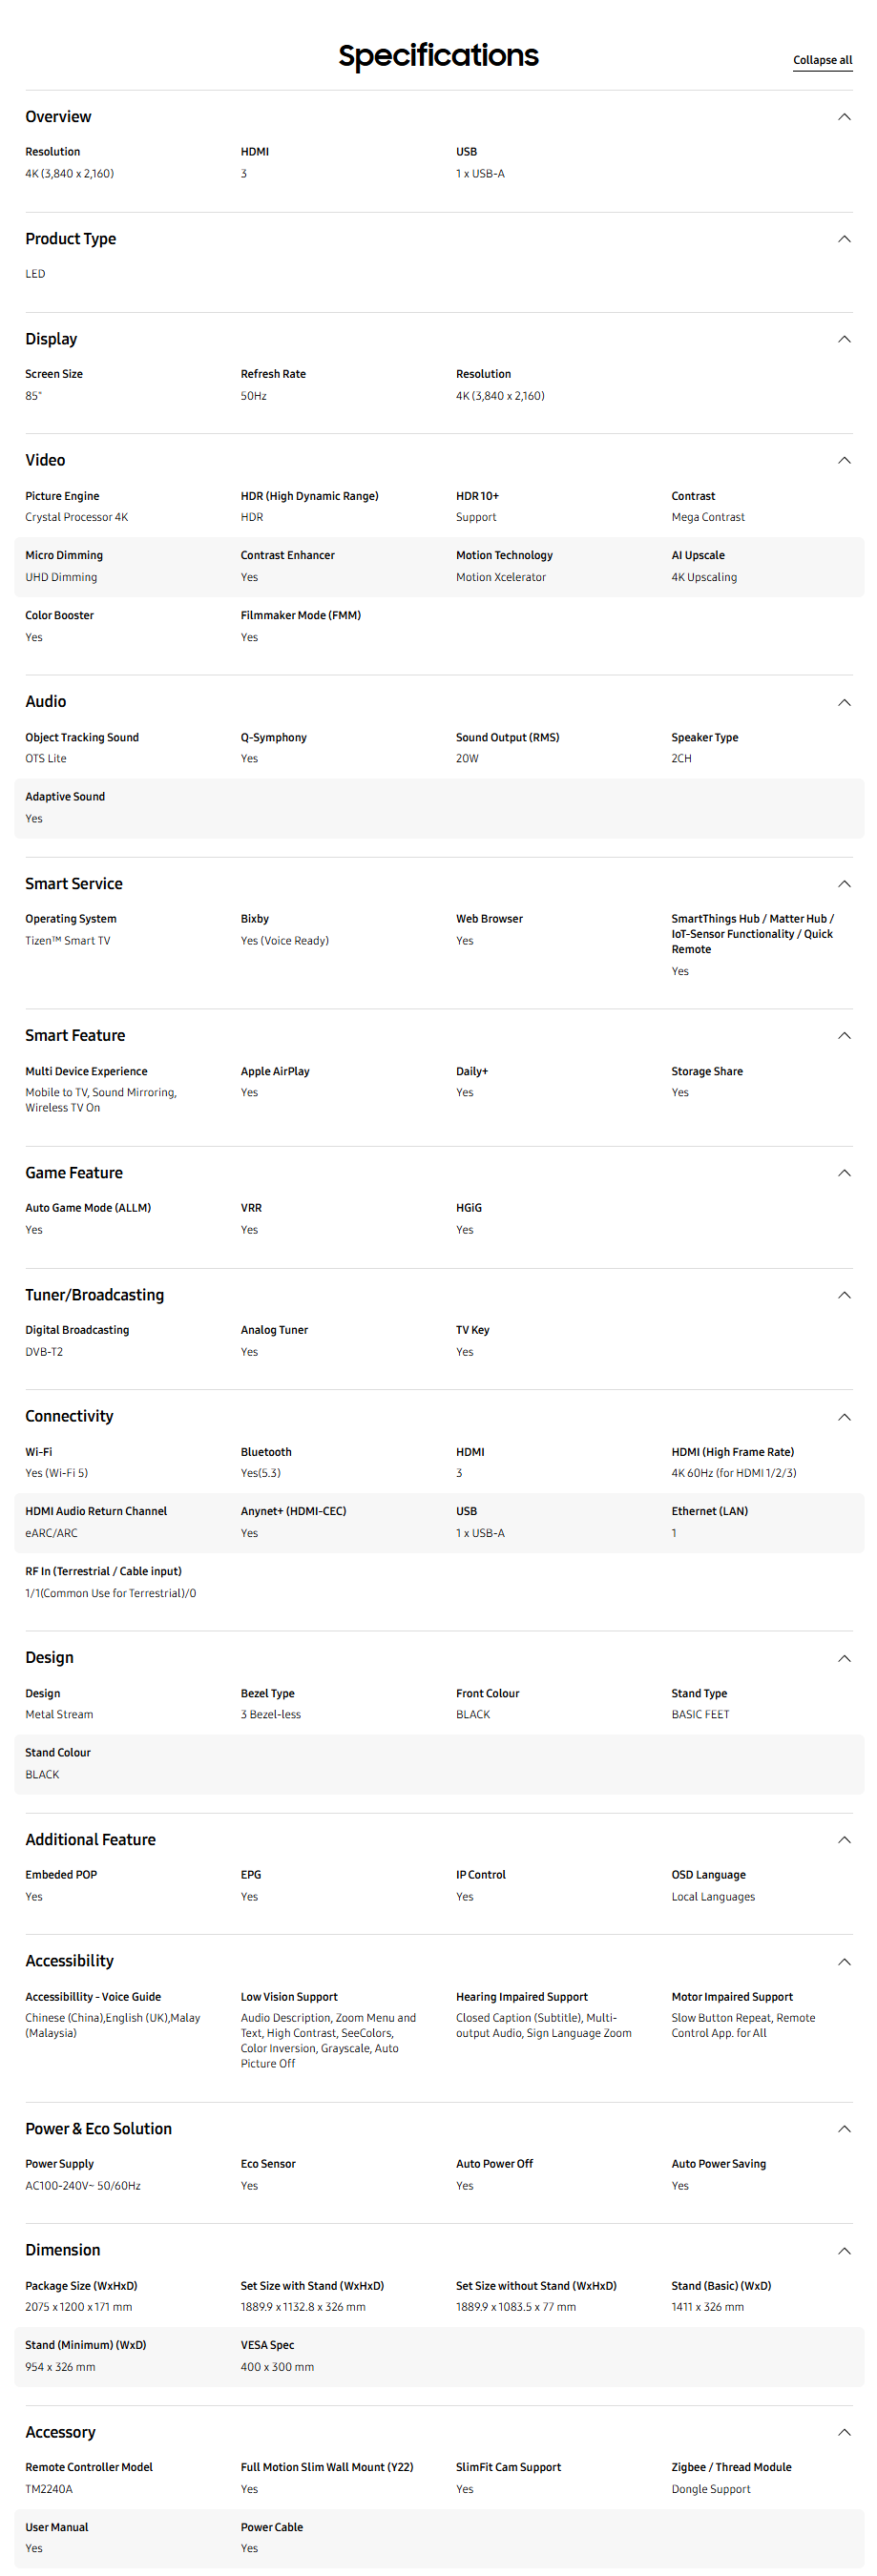Collapse the Game Feature section chevron
Viewport: 877px width, 2576px height.
tap(844, 1173)
